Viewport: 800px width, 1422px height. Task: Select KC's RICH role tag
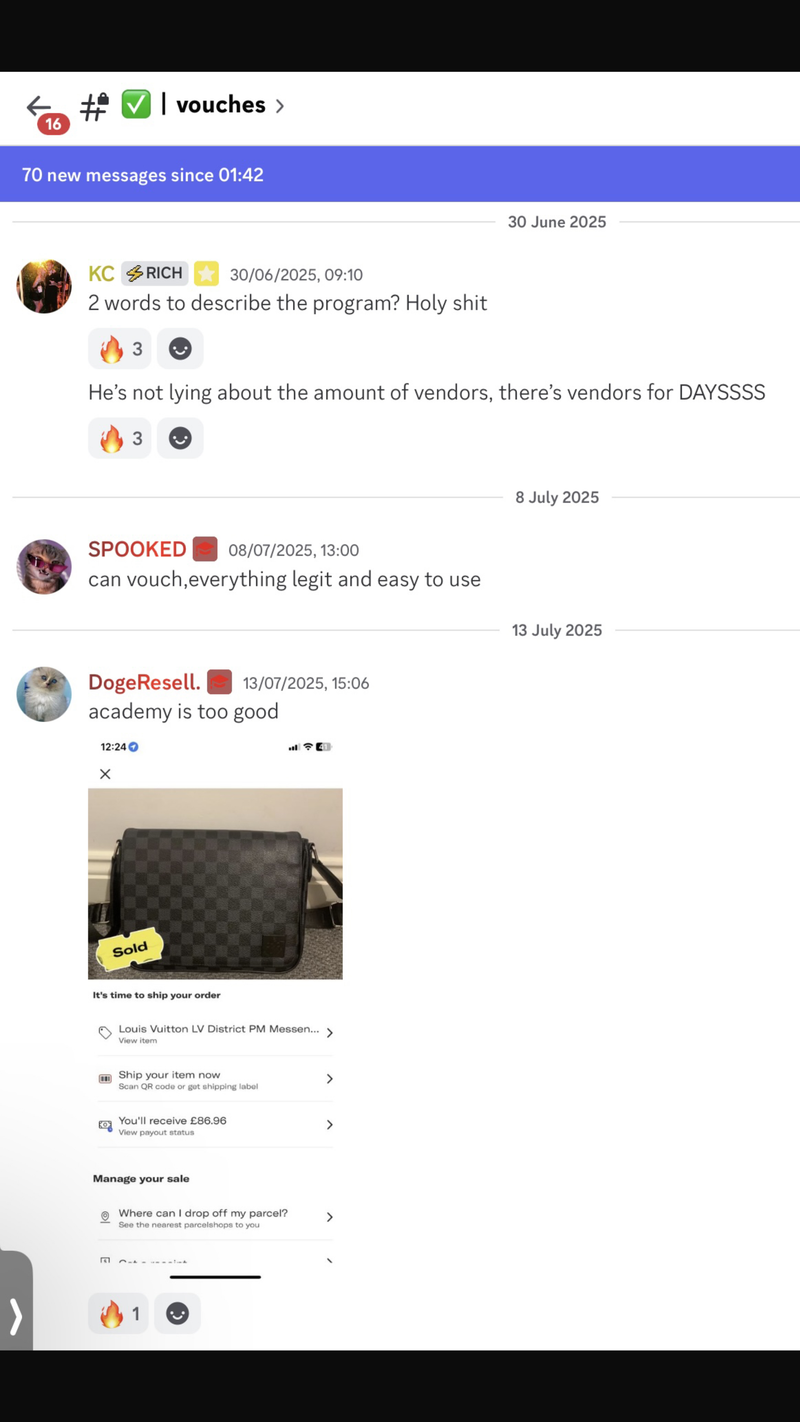(155, 273)
